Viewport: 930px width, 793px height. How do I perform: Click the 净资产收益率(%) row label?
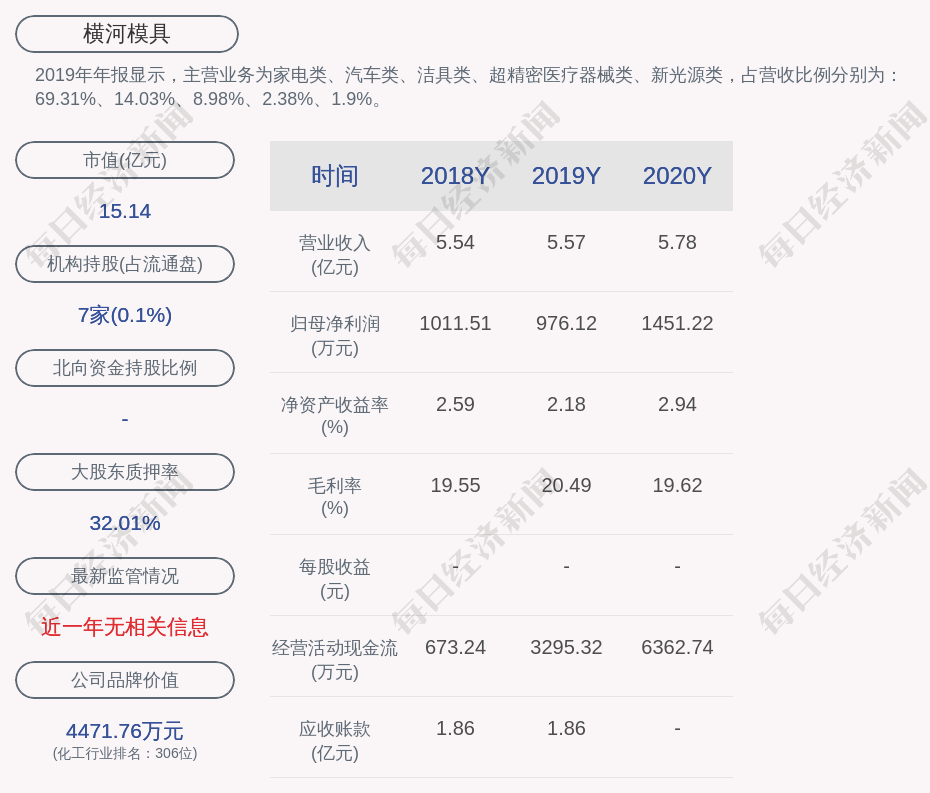[x=335, y=416]
